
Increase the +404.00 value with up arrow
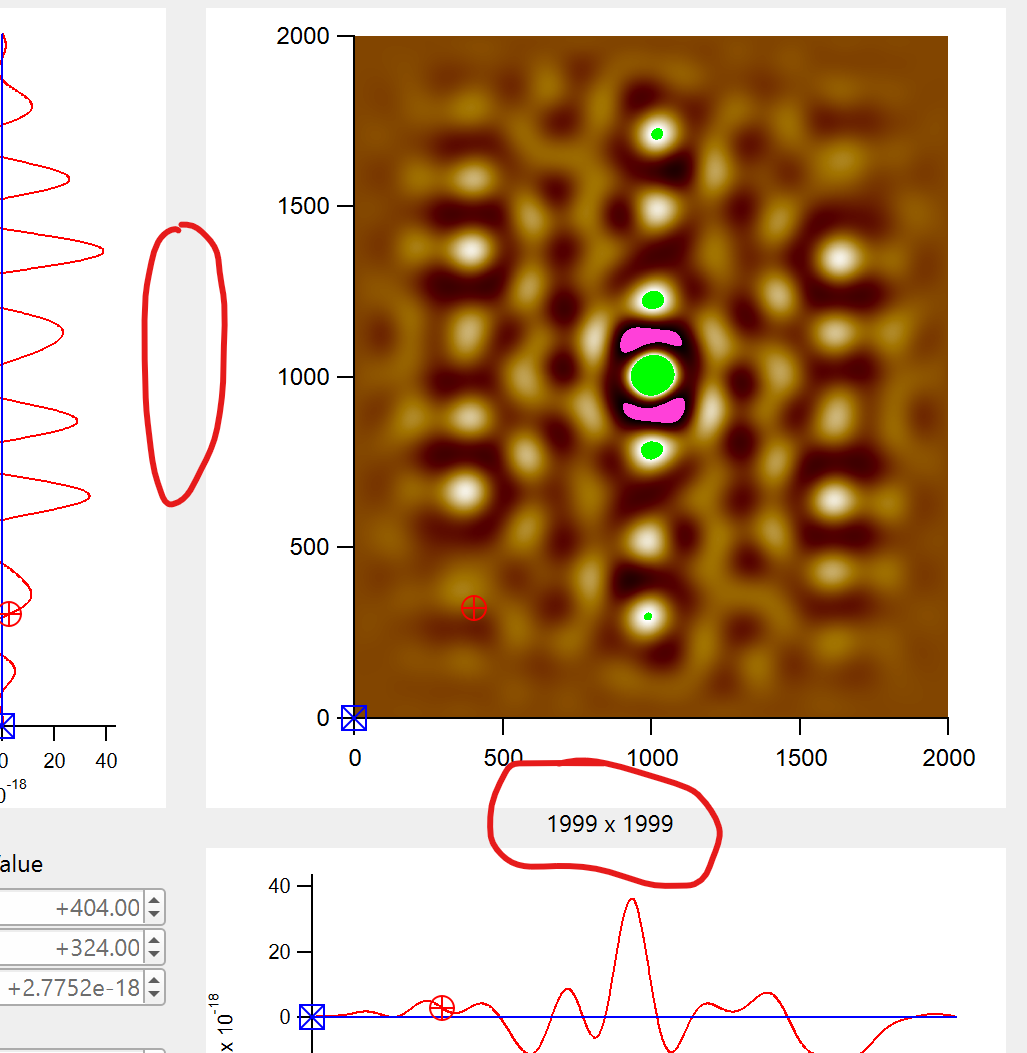click(x=154, y=902)
